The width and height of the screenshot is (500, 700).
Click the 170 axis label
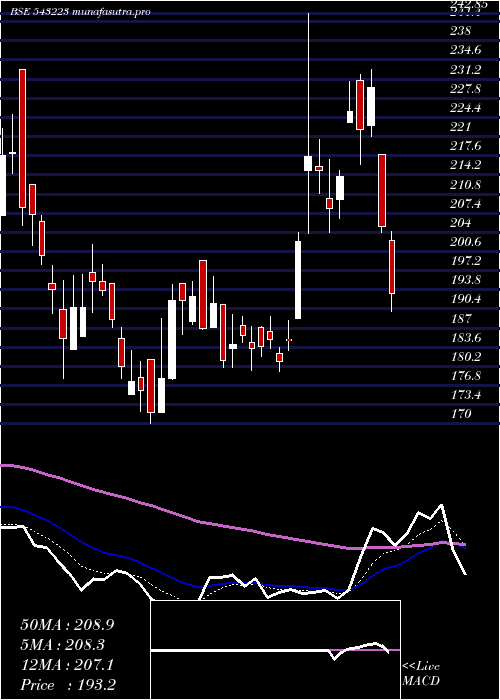pyautogui.click(x=461, y=414)
